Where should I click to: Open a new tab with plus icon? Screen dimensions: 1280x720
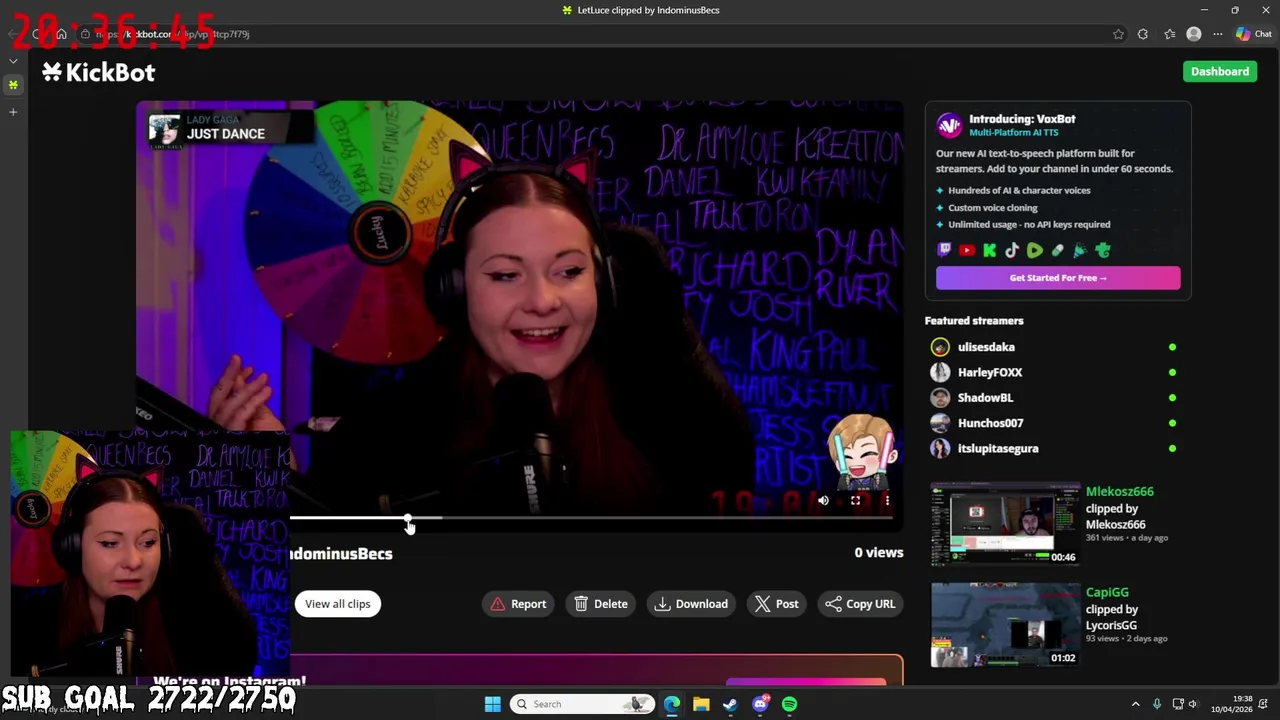click(13, 112)
